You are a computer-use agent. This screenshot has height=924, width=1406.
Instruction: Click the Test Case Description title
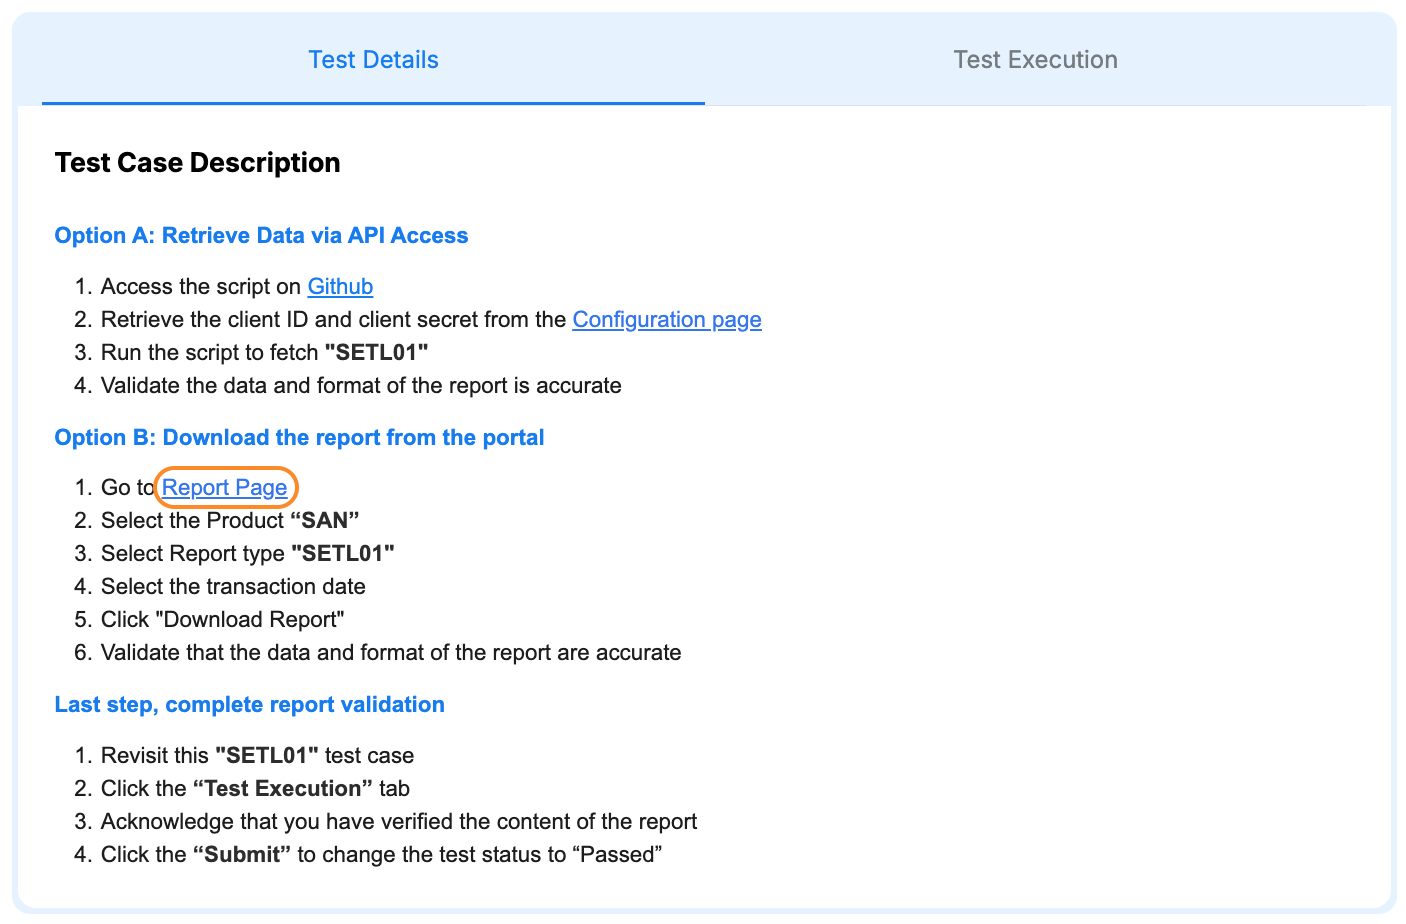pyautogui.click(x=196, y=162)
